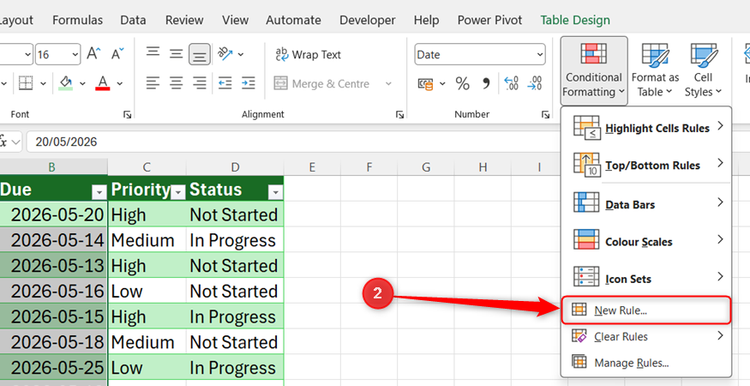Select New Rule... menu item

pyautogui.click(x=646, y=310)
